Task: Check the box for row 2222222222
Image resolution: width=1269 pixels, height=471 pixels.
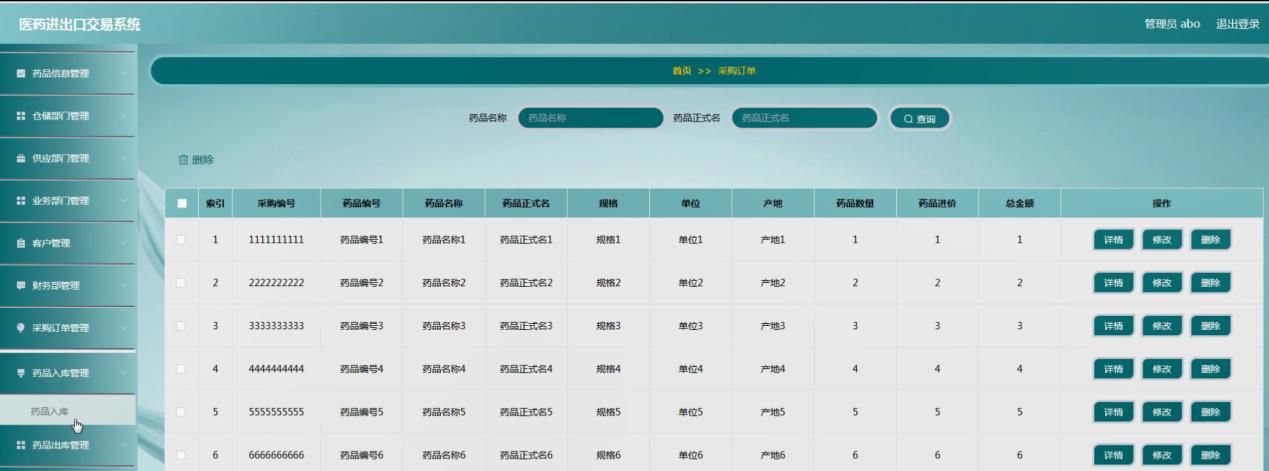Action: click(181, 283)
